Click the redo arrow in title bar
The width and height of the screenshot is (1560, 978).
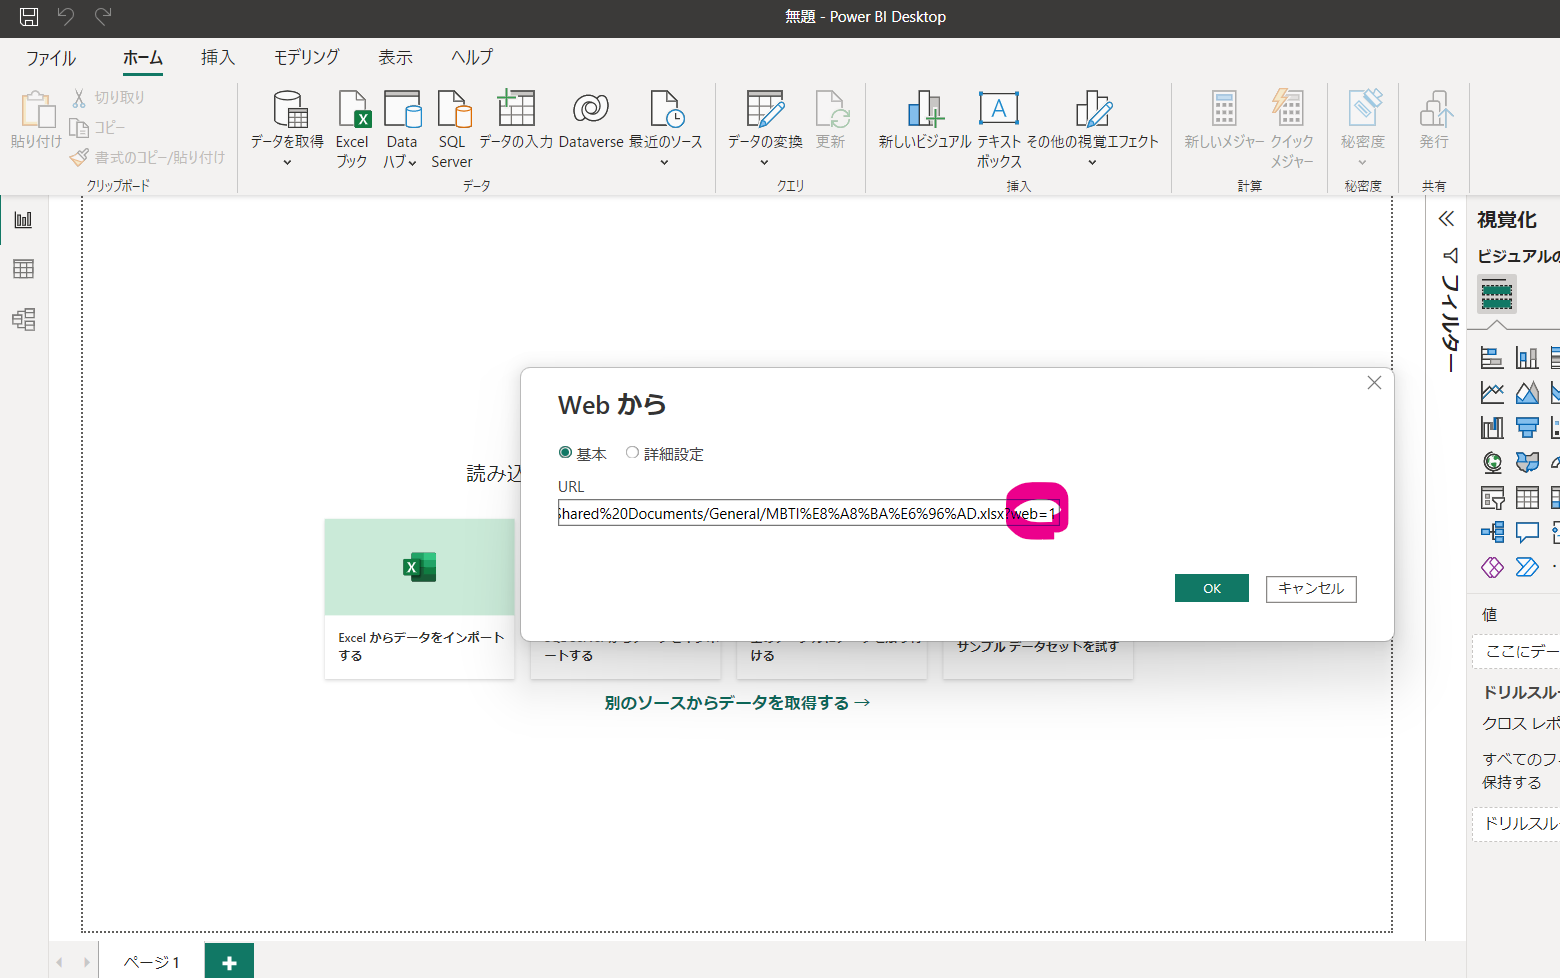[103, 16]
